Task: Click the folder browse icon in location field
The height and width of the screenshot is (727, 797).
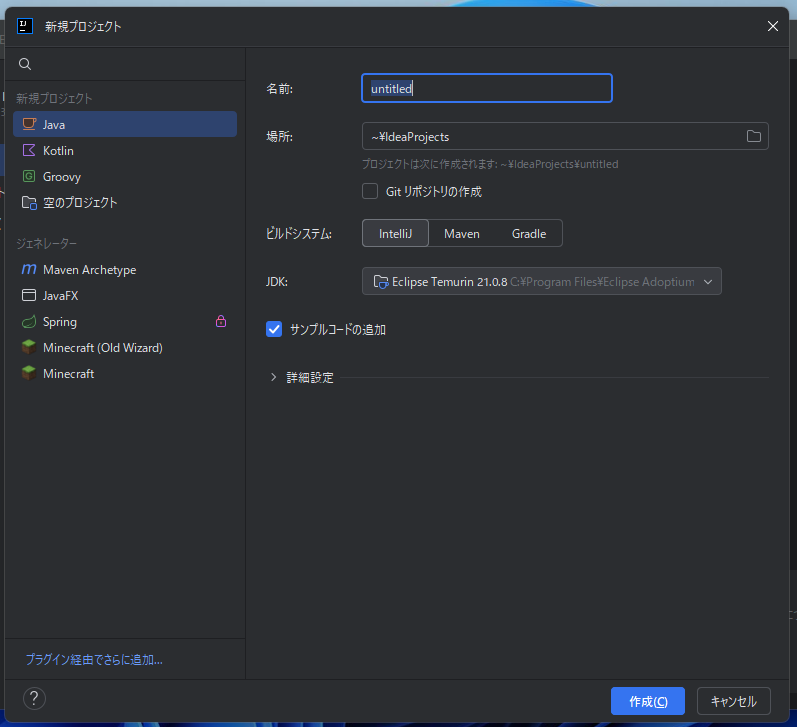Action: pos(754,136)
